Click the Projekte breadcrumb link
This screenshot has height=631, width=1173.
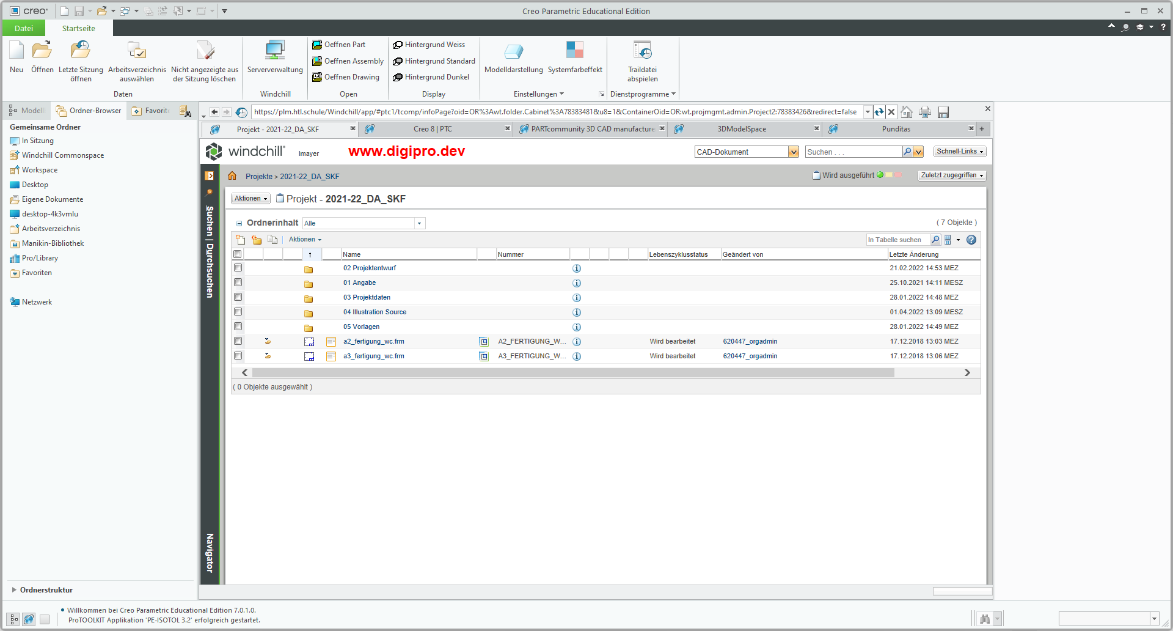tap(259, 177)
